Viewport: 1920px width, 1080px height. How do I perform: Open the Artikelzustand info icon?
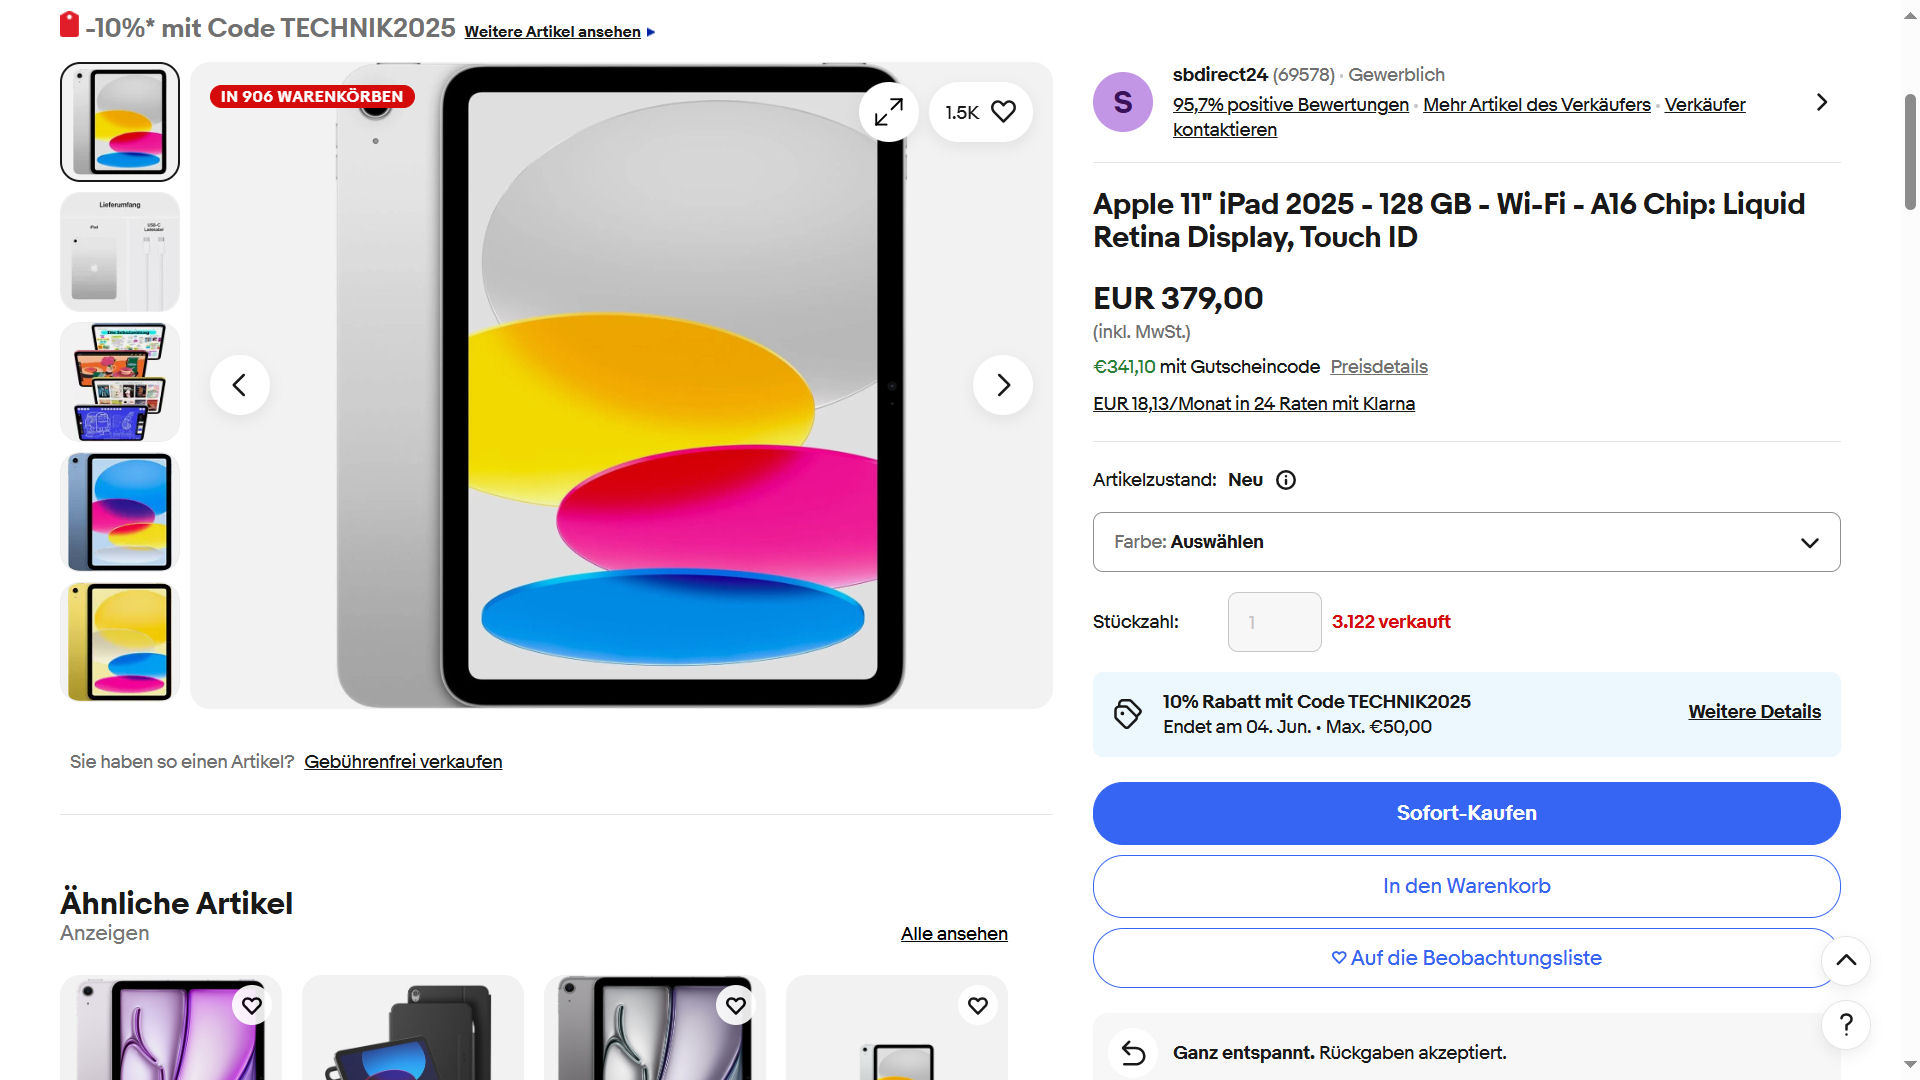[1286, 480]
